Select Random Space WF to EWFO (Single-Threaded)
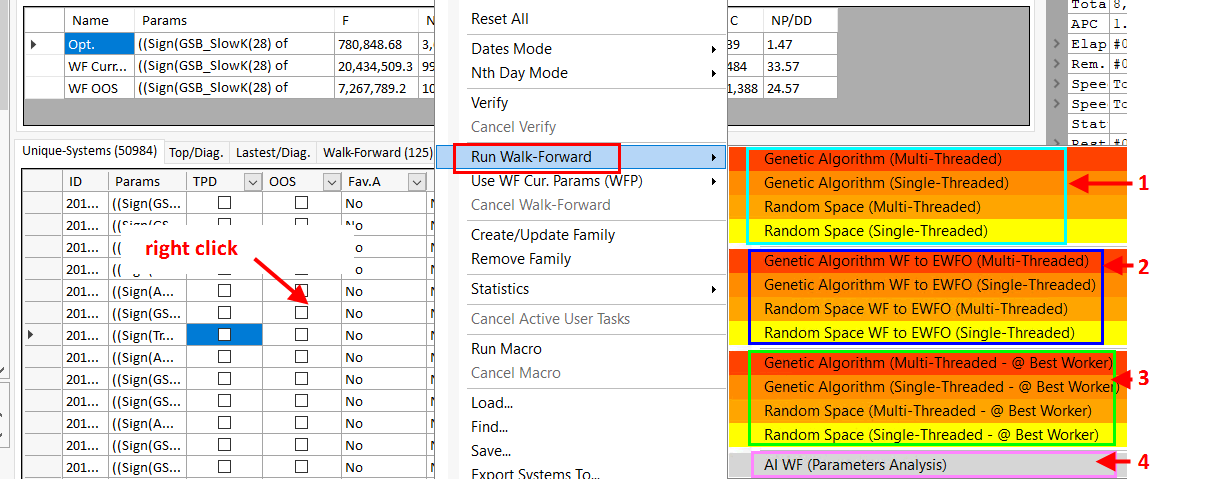The width and height of the screenshot is (1219, 479). tap(919, 333)
